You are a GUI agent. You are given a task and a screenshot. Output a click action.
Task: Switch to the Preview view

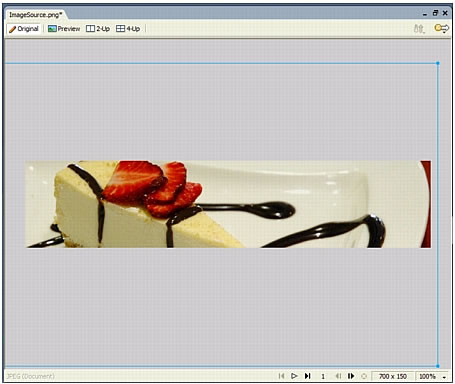[x=64, y=29]
